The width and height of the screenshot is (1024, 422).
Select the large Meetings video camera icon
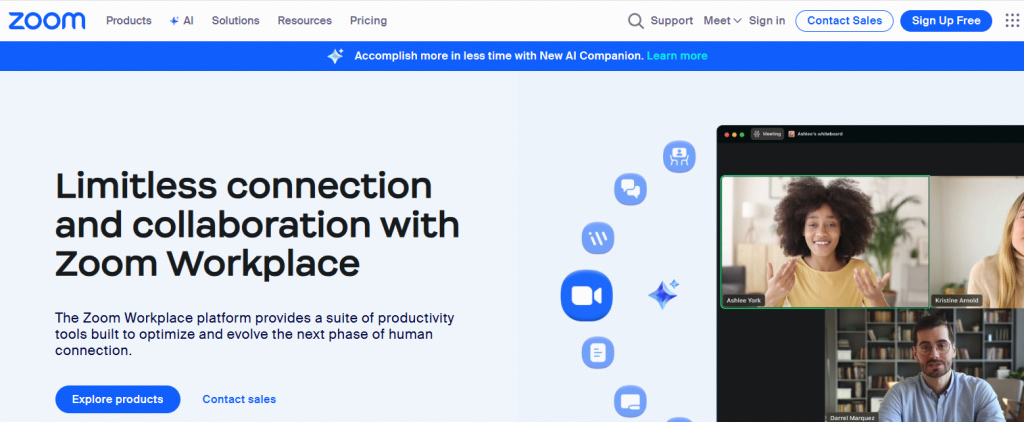click(x=586, y=296)
